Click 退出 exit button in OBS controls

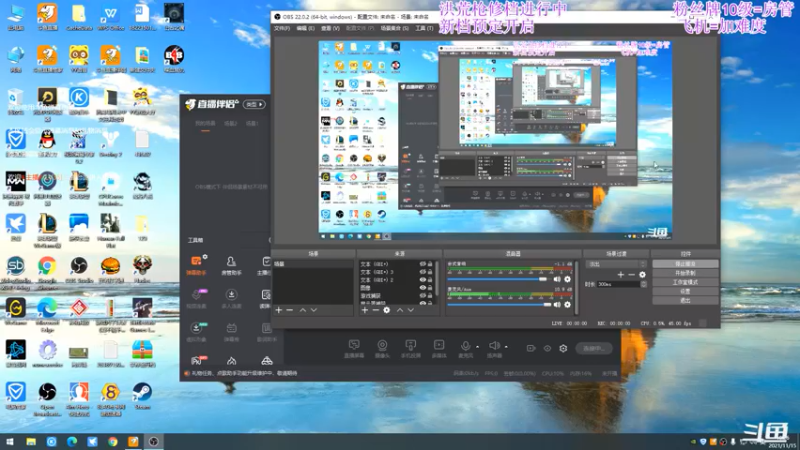pyautogui.click(x=685, y=301)
